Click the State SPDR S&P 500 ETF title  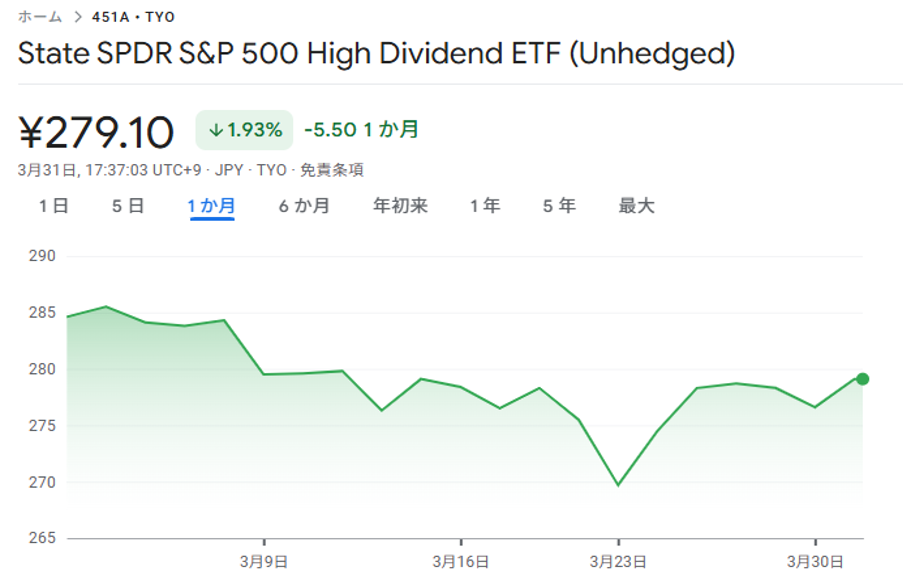pos(376,54)
